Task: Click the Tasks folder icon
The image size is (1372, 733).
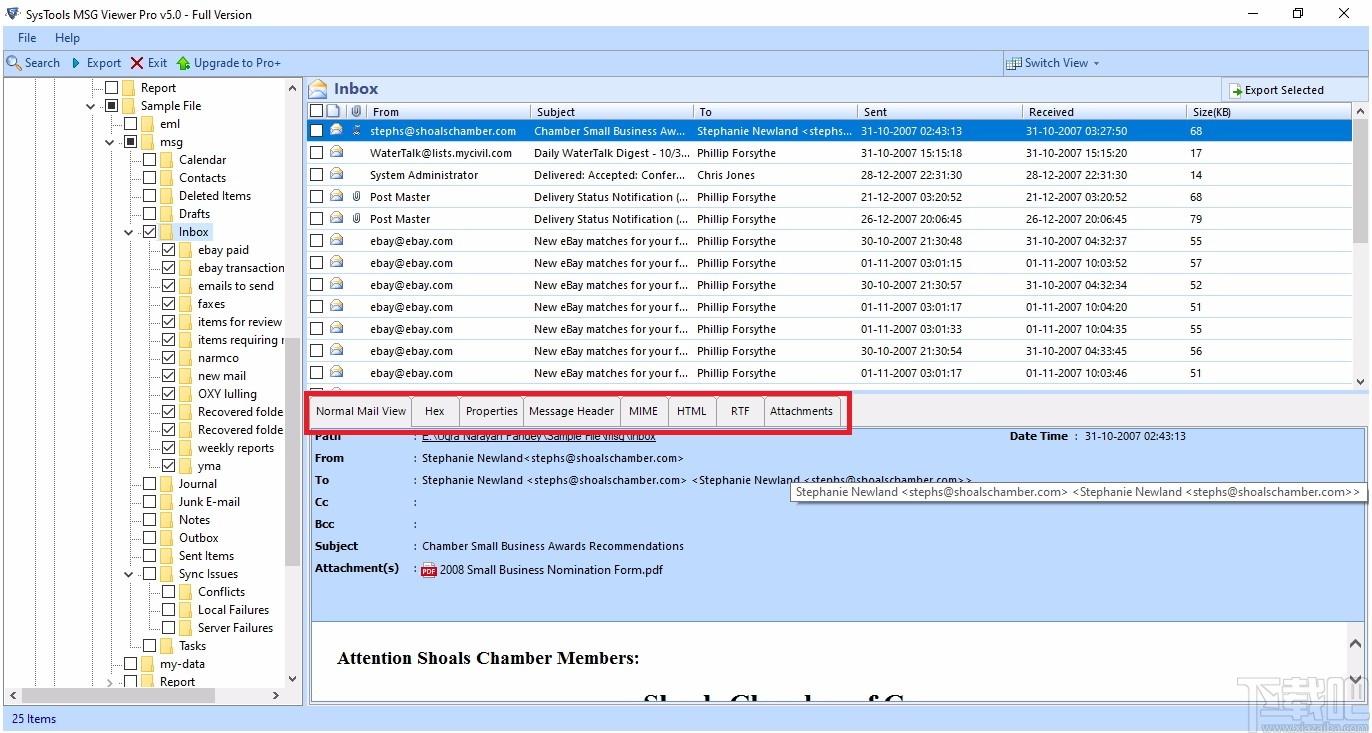Action: [167, 646]
